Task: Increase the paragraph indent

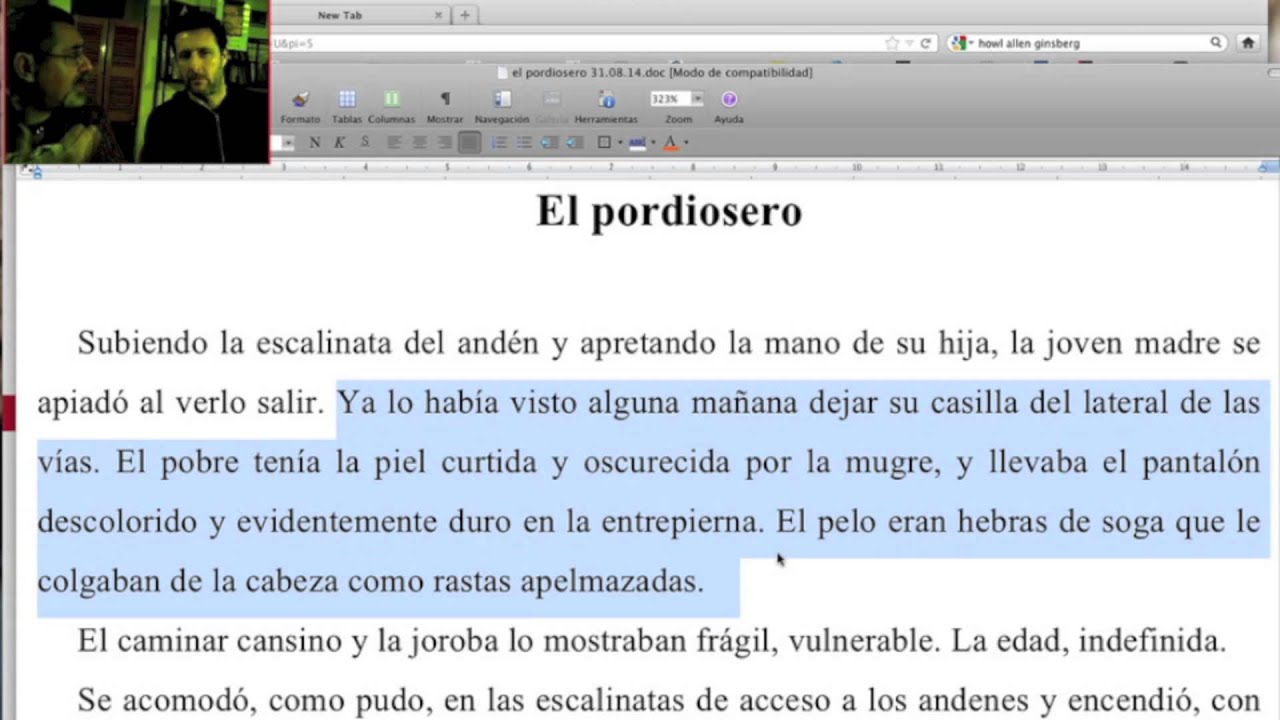Action: pos(574,142)
